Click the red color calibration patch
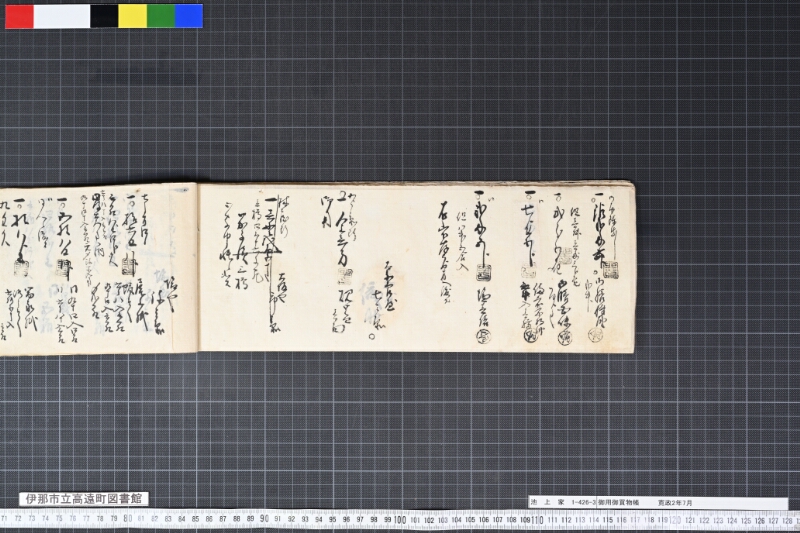This screenshot has height=533, width=800. coord(19,16)
